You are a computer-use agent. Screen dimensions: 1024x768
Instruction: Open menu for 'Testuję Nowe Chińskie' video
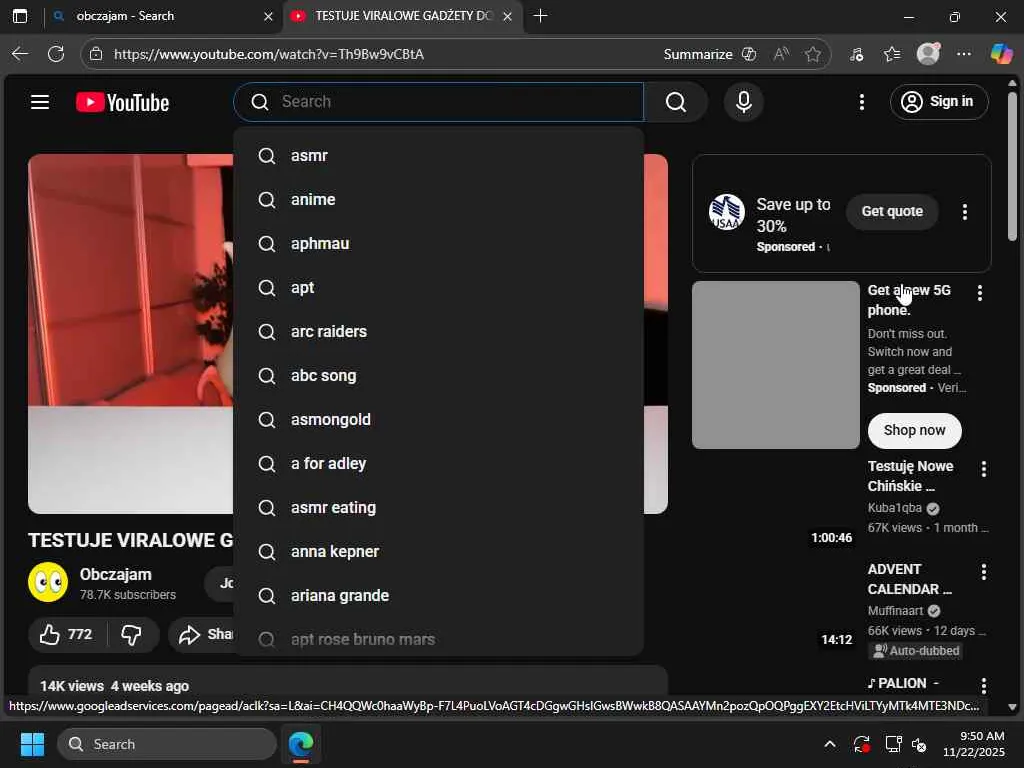tap(984, 469)
